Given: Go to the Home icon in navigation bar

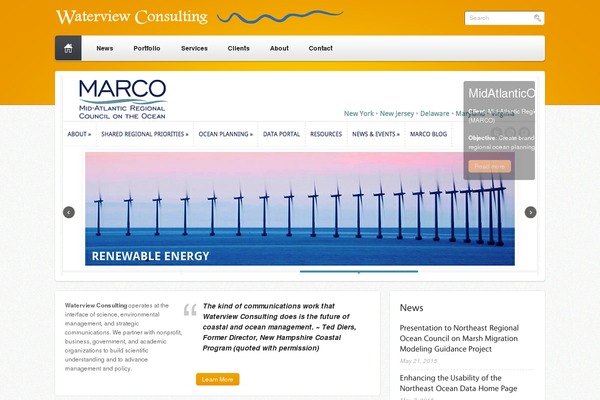Looking at the screenshot, I should tap(68, 48).
